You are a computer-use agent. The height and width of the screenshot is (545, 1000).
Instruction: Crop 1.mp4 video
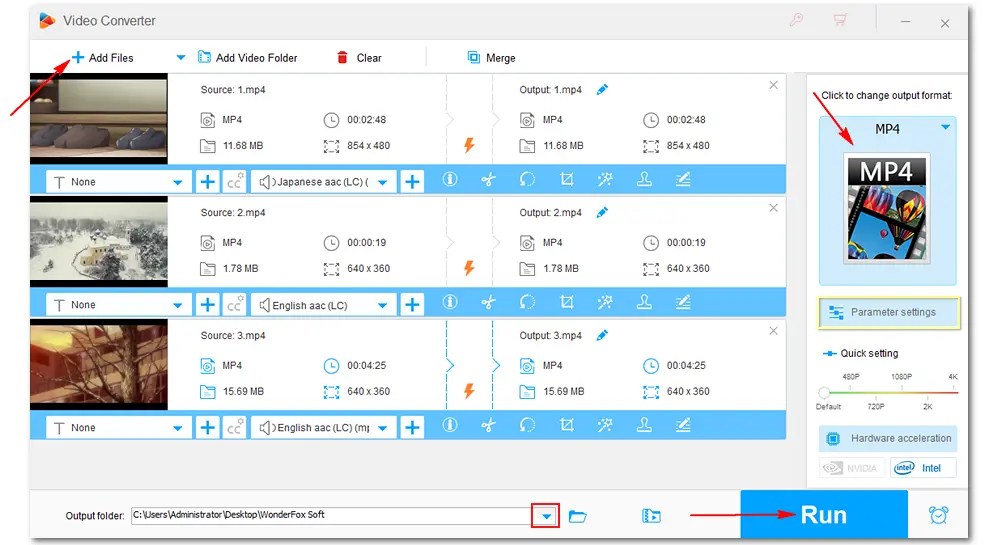tap(566, 180)
